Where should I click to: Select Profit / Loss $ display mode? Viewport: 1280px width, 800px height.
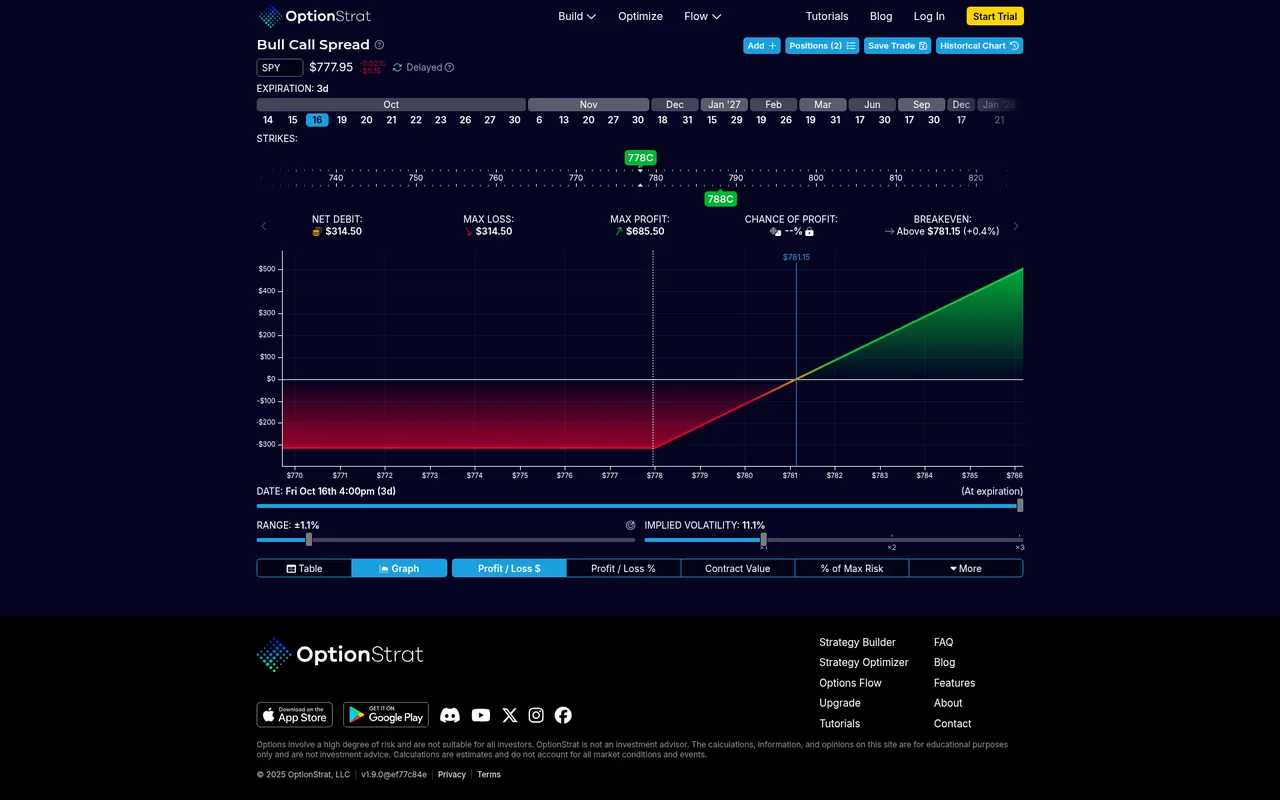tap(509, 568)
